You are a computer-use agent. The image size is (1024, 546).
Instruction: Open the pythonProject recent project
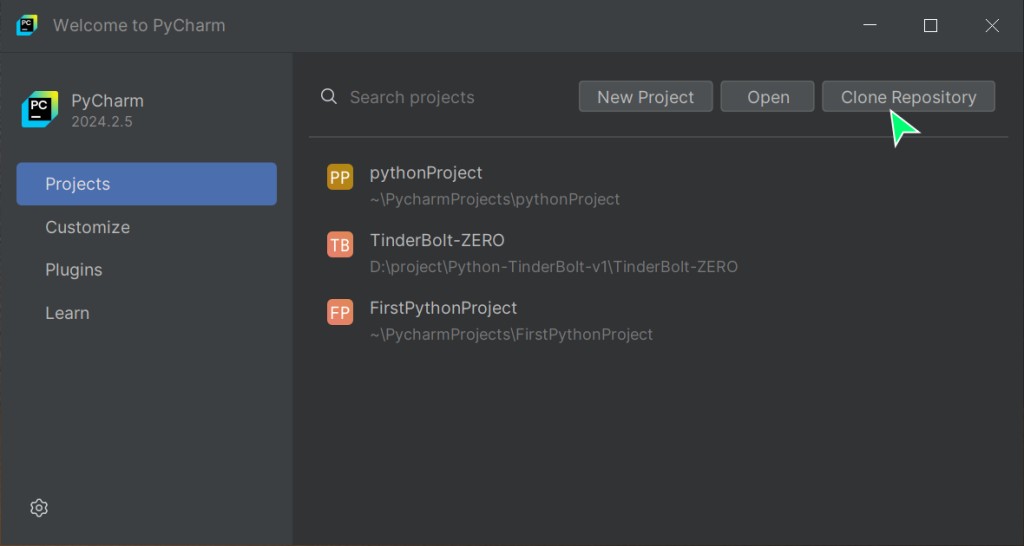coord(426,173)
